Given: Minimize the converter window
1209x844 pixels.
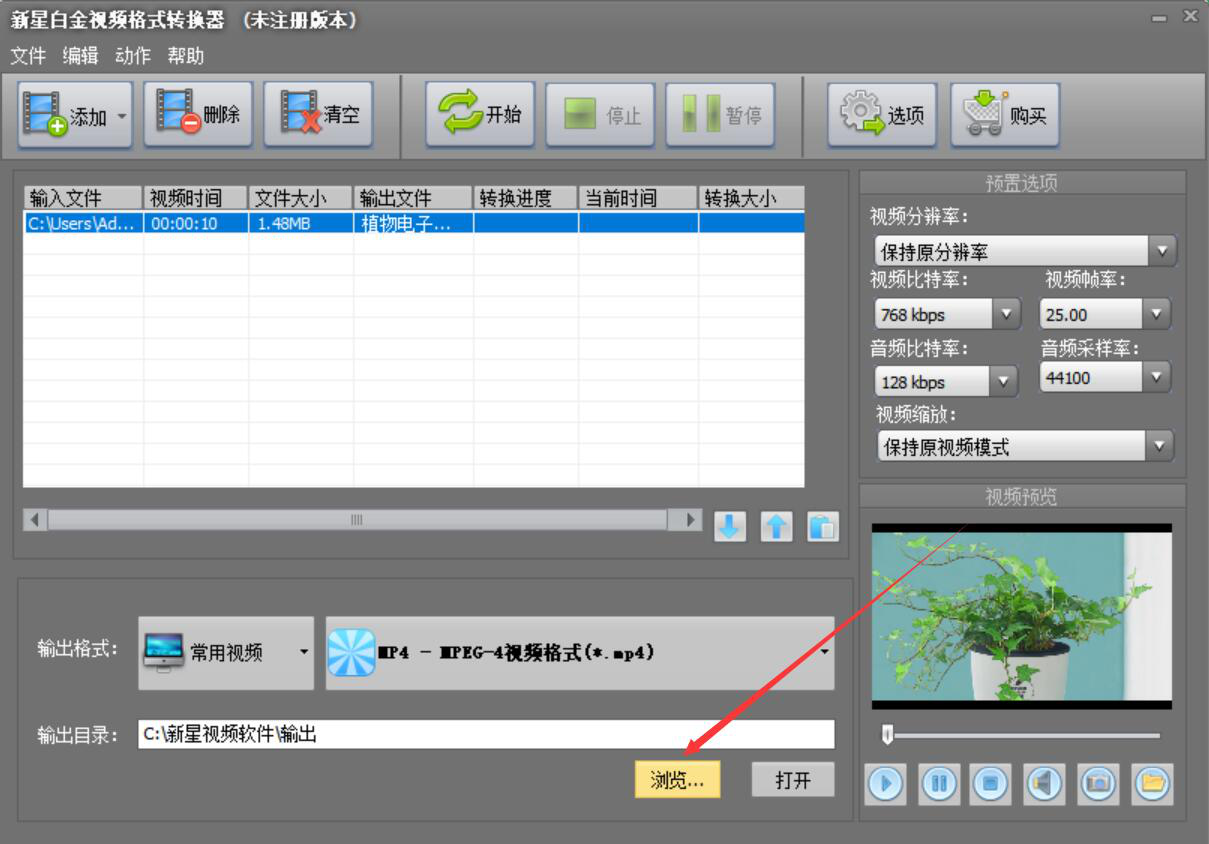Looking at the screenshot, I should (x=1158, y=18).
